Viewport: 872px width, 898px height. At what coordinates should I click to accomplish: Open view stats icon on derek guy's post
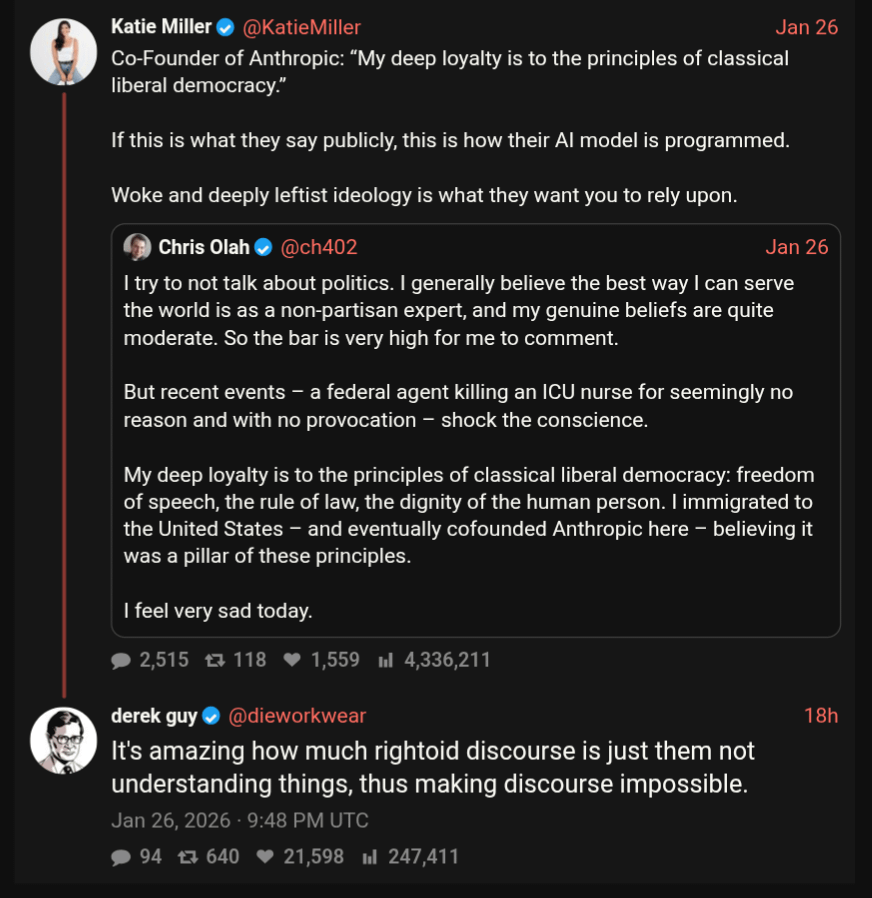(x=369, y=857)
